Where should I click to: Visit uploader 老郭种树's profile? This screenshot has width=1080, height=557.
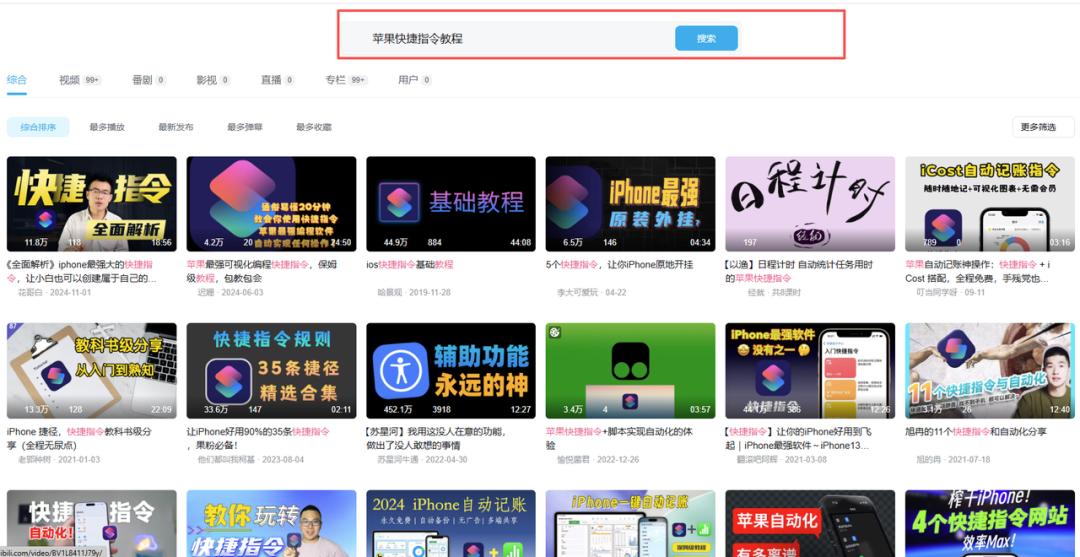point(35,459)
